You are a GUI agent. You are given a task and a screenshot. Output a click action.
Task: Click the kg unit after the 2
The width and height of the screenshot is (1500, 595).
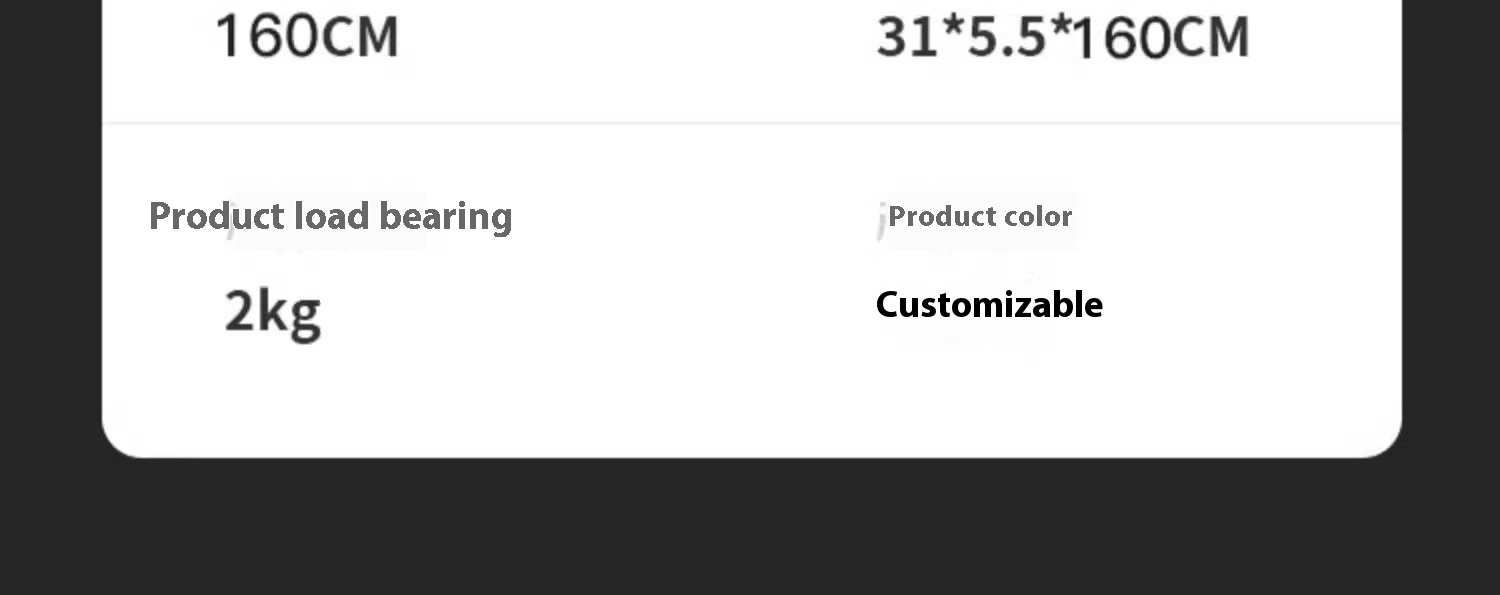tap(290, 313)
